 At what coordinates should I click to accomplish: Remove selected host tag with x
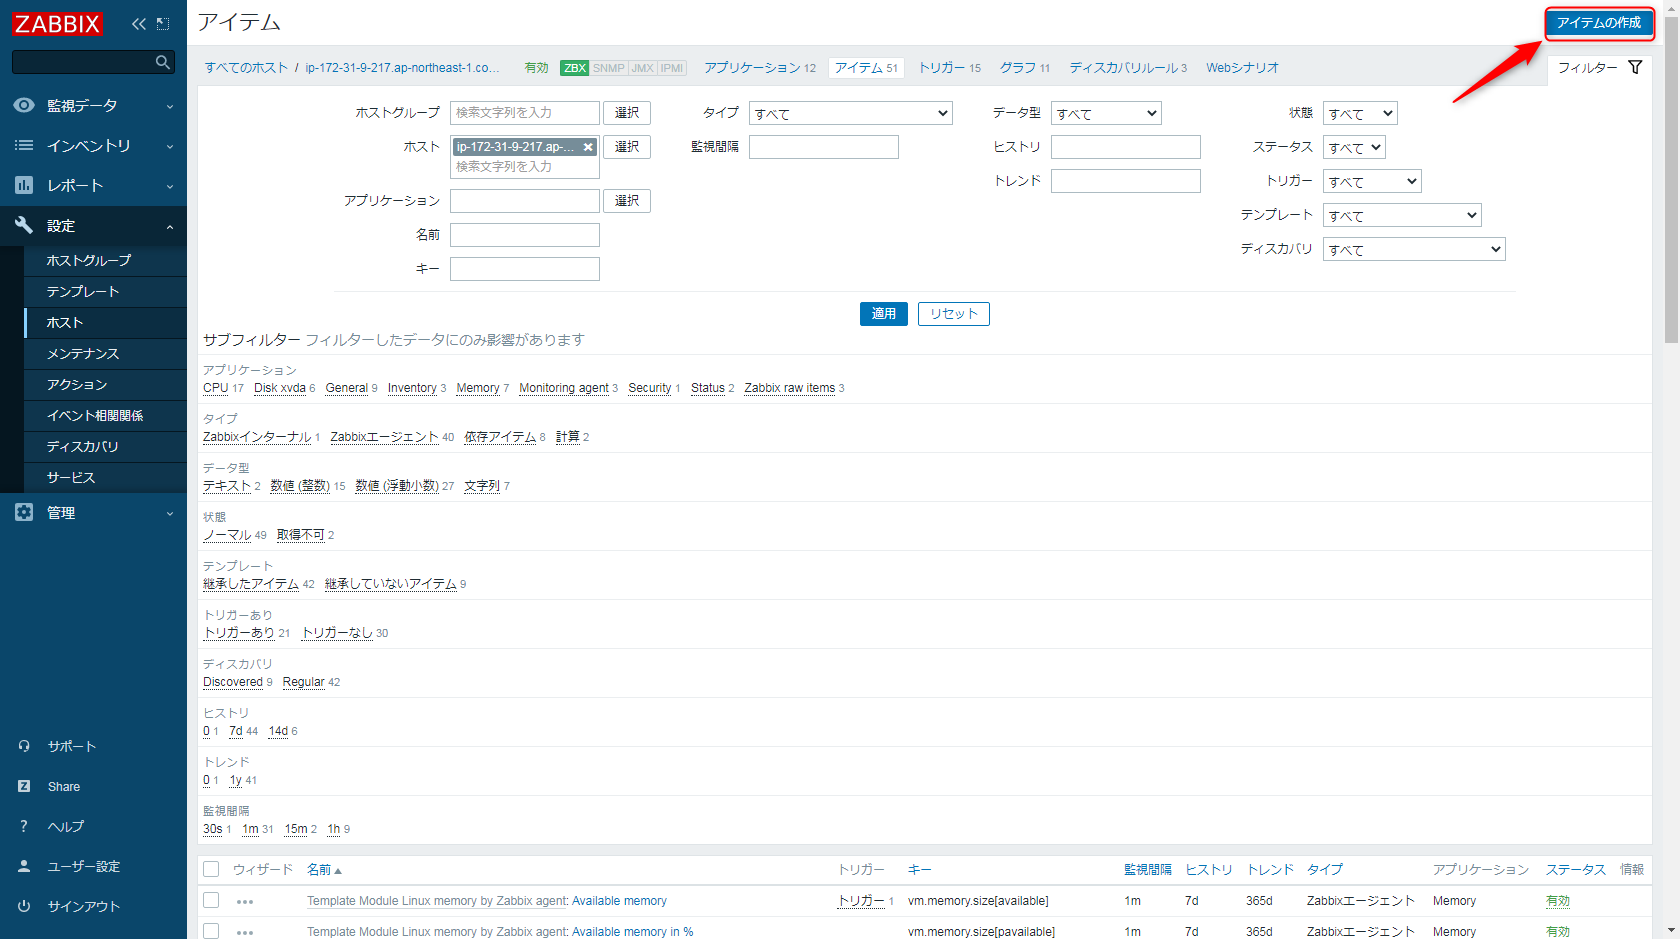(588, 147)
